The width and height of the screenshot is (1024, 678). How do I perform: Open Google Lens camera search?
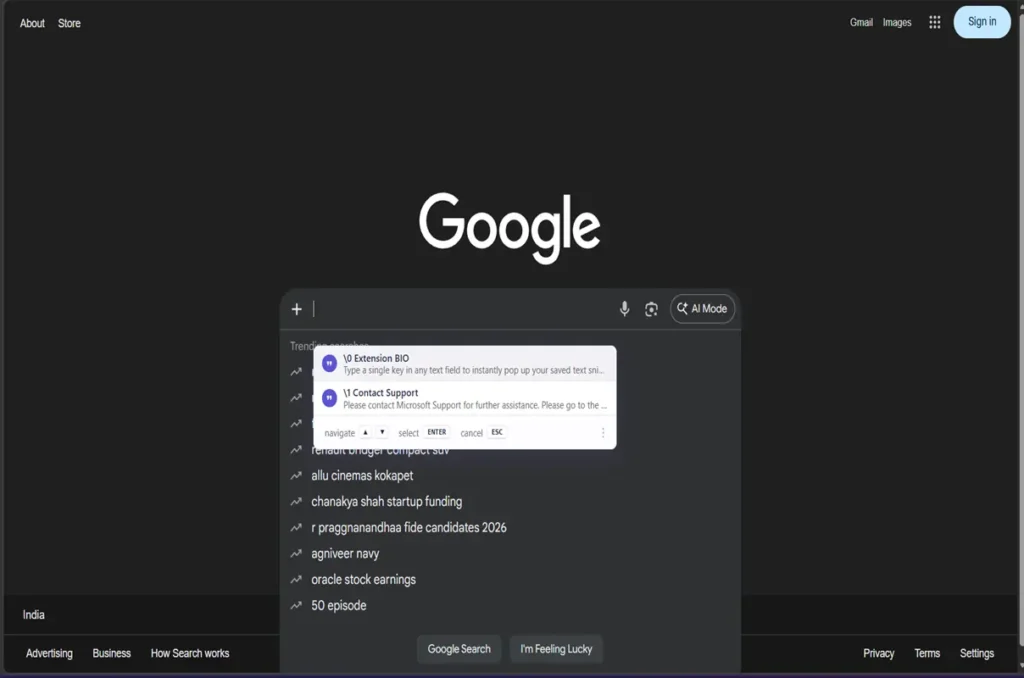point(651,308)
